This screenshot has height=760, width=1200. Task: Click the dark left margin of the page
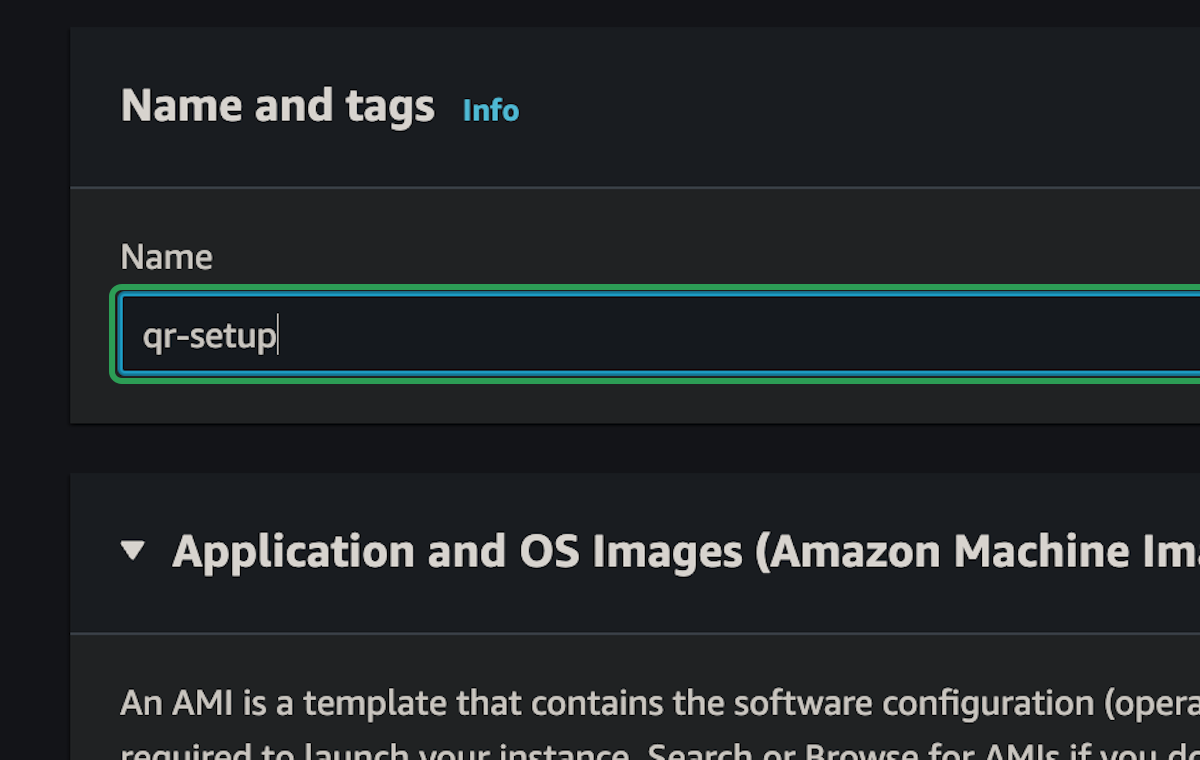[35, 400]
